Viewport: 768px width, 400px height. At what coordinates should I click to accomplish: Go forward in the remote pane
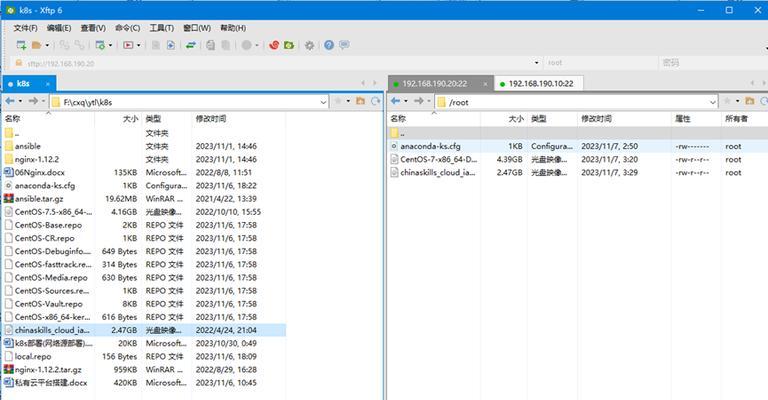point(418,101)
